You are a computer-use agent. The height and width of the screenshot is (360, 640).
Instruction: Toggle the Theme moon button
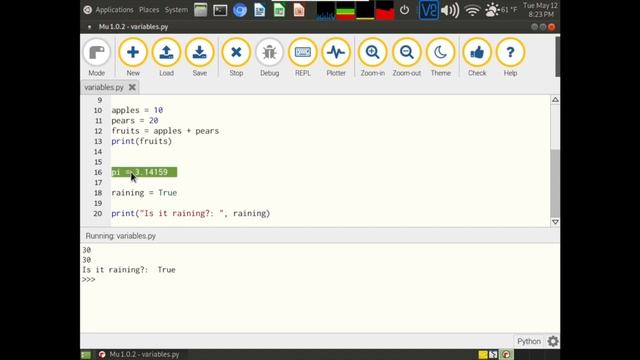440,57
